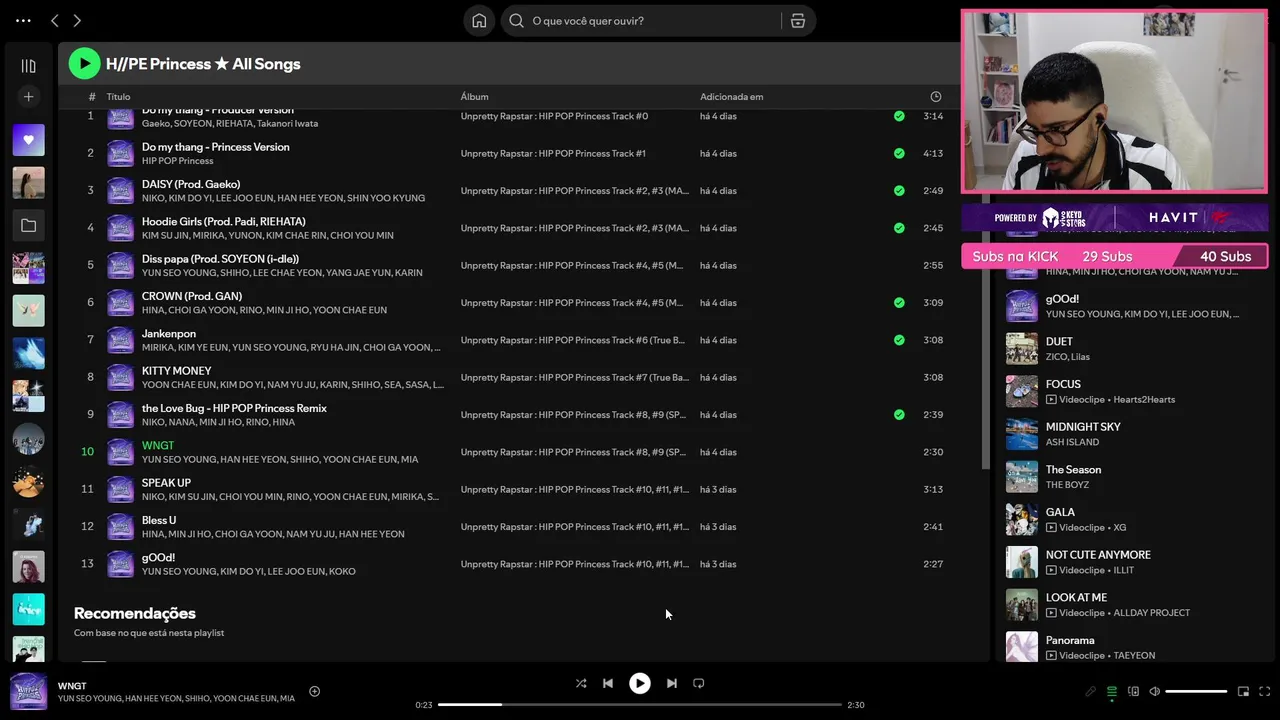Open the H//PE Princess ★ All Songs title
The height and width of the screenshot is (720, 1280).
[203, 64]
